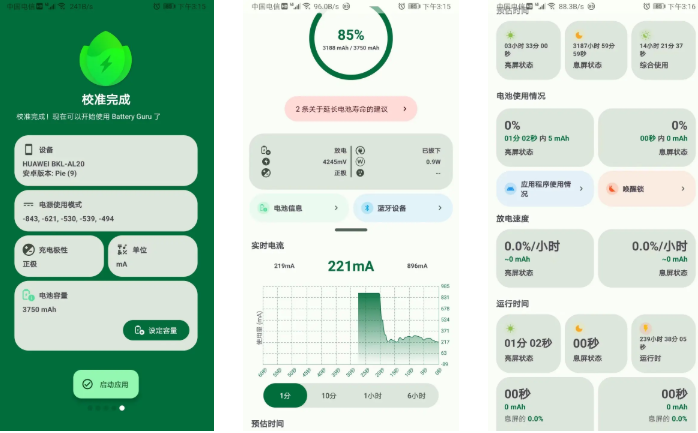The height and width of the screenshot is (433, 698).
Task: Tap the battery status icon beside 放电
Action: pyautogui.click(x=266, y=150)
